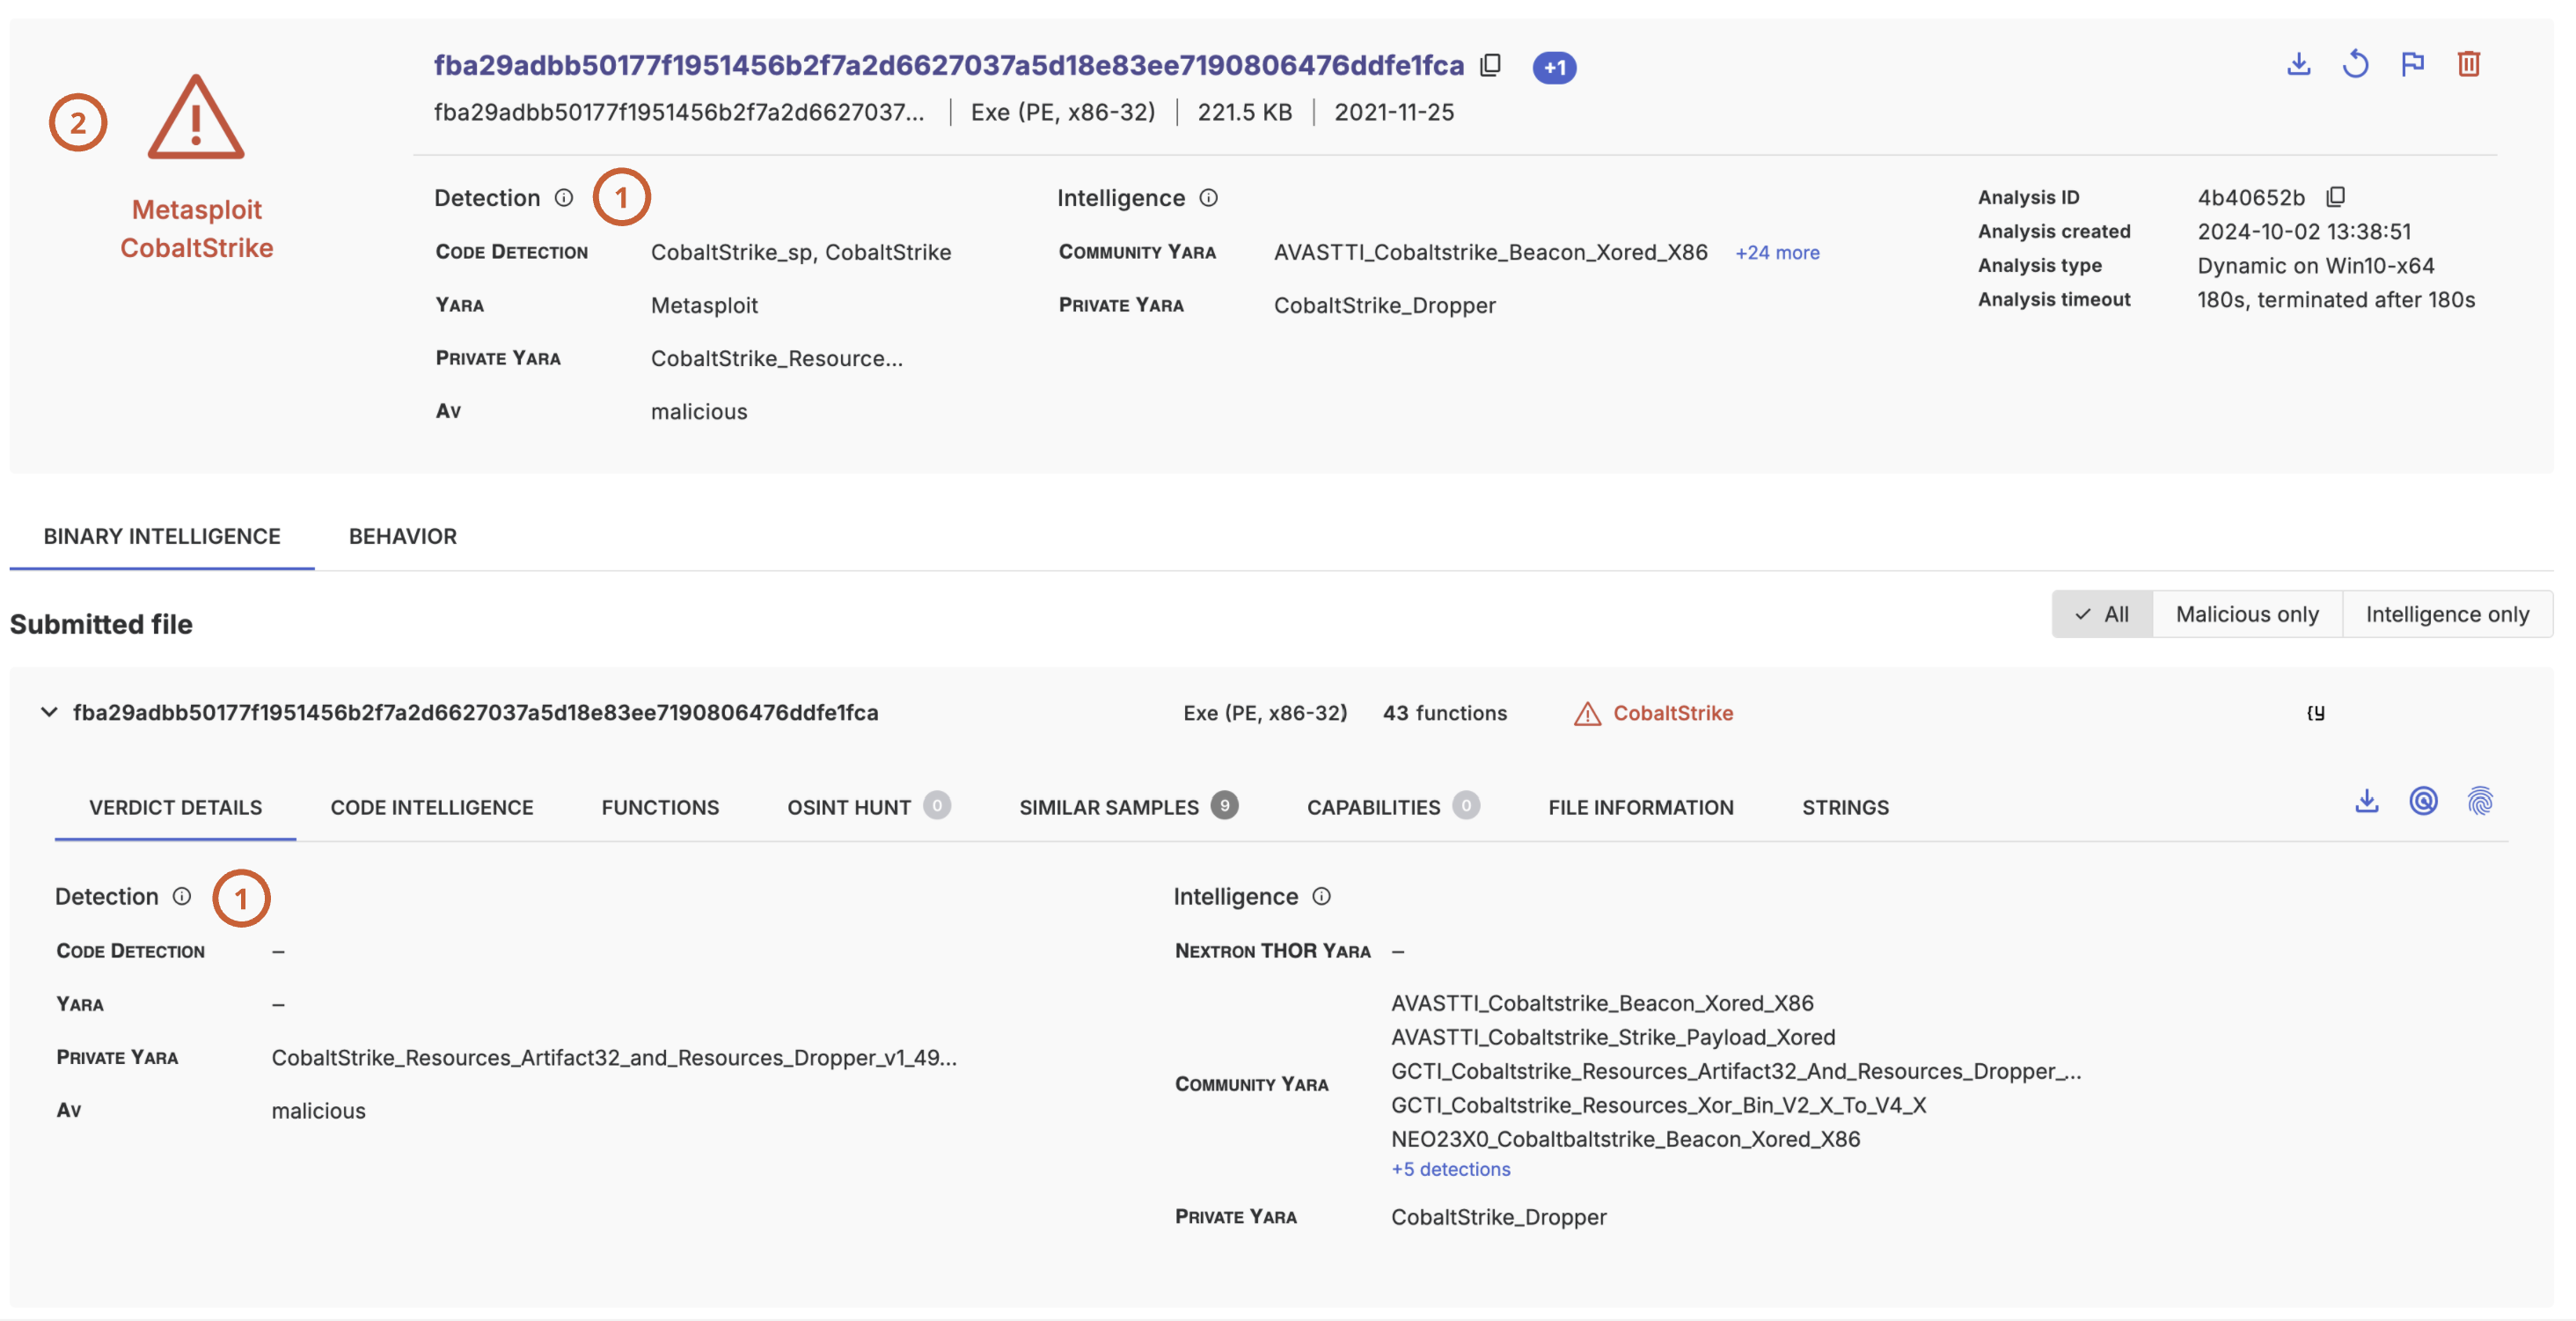Switch to the Behavior tab
The height and width of the screenshot is (1321, 2576).
(402, 536)
